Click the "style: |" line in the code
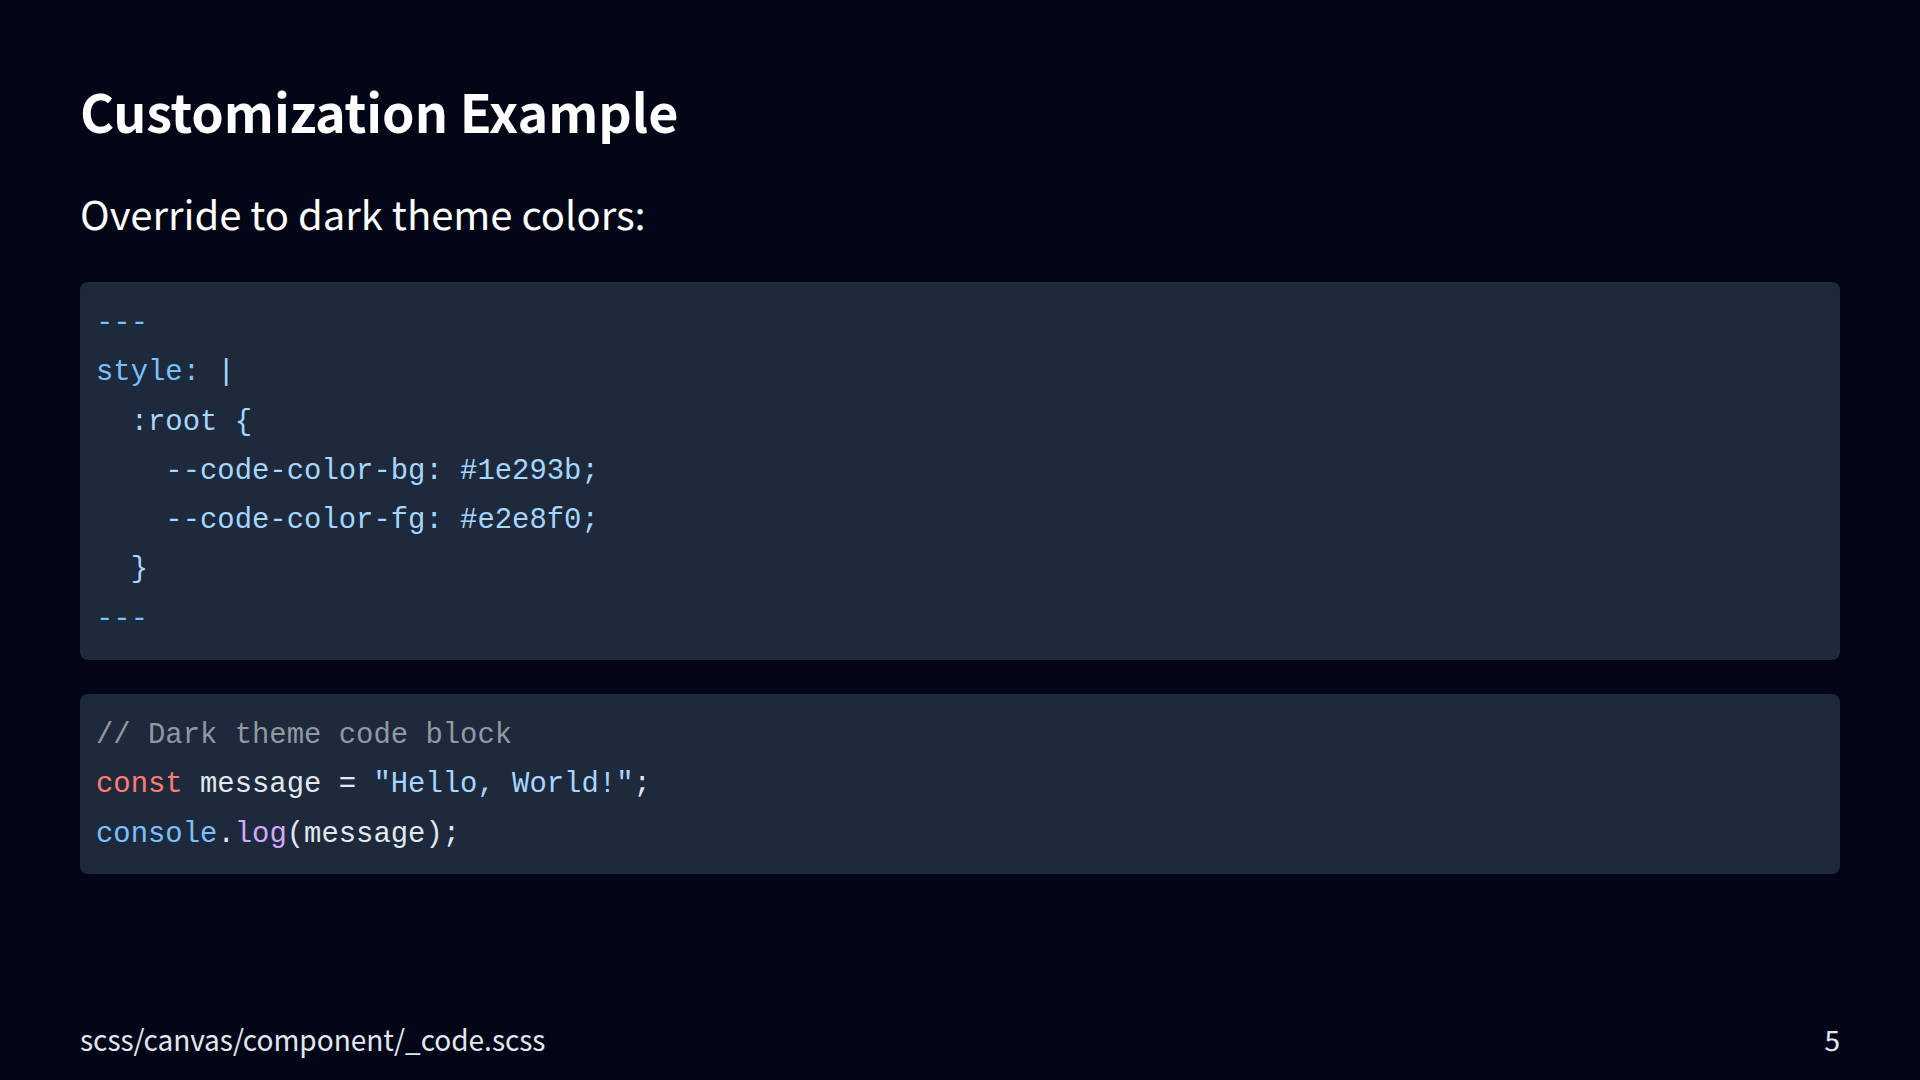The width and height of the screenshot is (1920, 1080). point(165,371)
